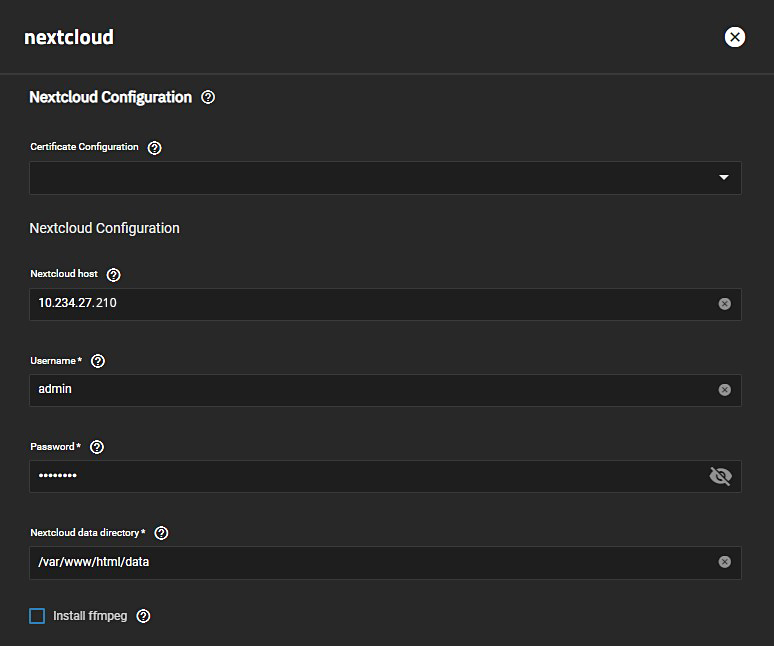The image size is (774, 646).
Task: Open the Password field help icon
Action: (97, 447)
